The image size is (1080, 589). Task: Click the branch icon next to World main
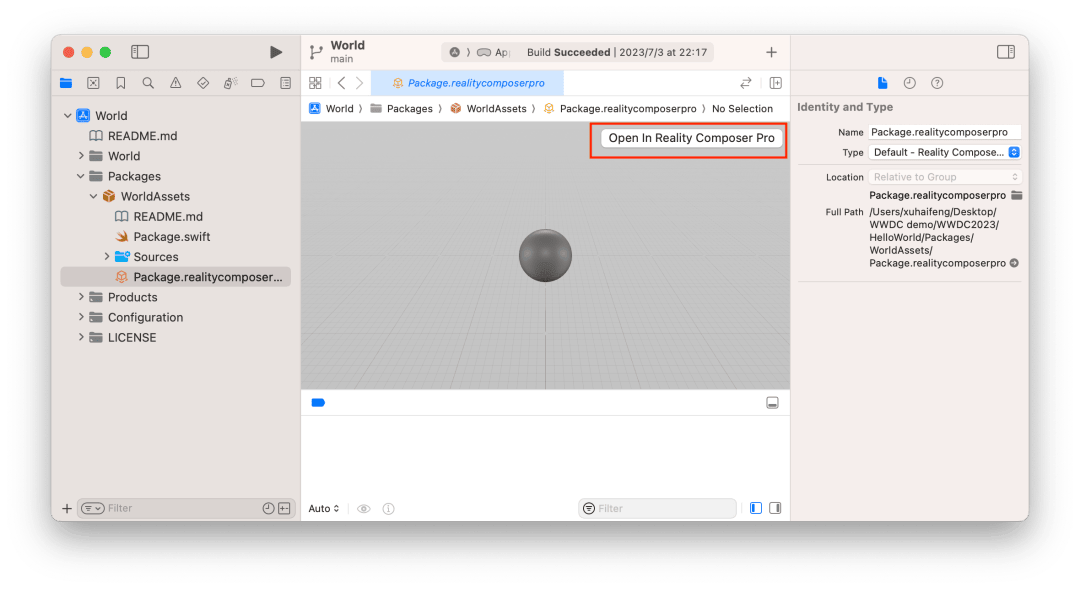pyautogui.click(x=316, y=52)
